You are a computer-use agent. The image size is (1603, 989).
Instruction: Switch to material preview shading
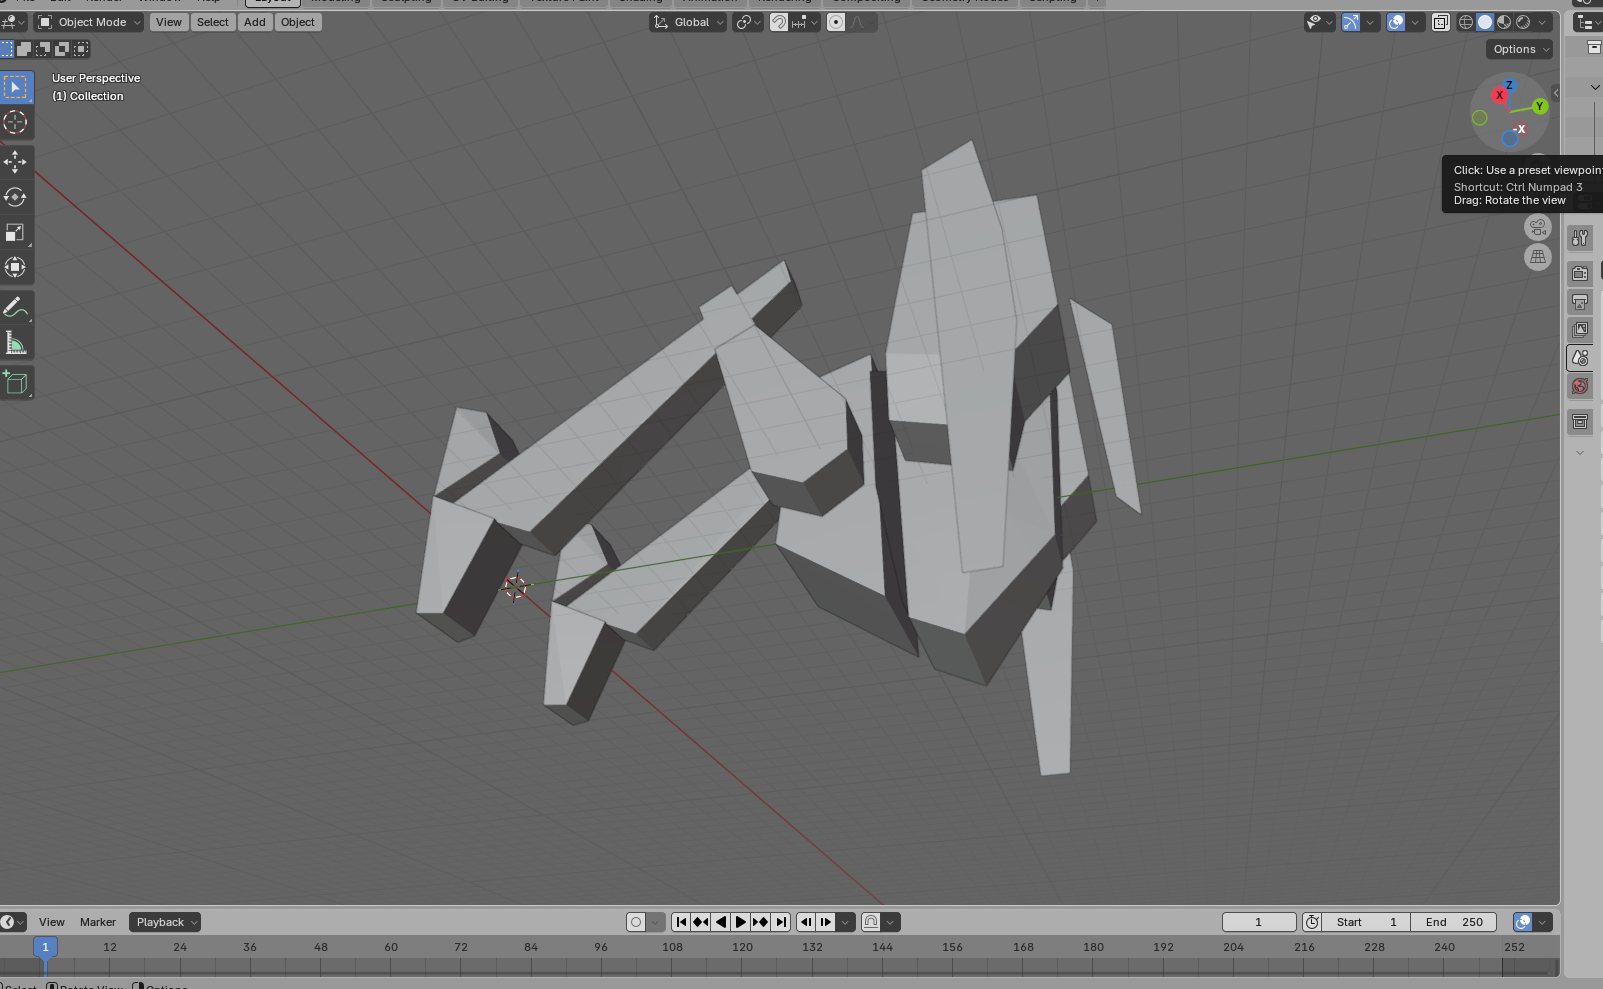(1504, 22)
